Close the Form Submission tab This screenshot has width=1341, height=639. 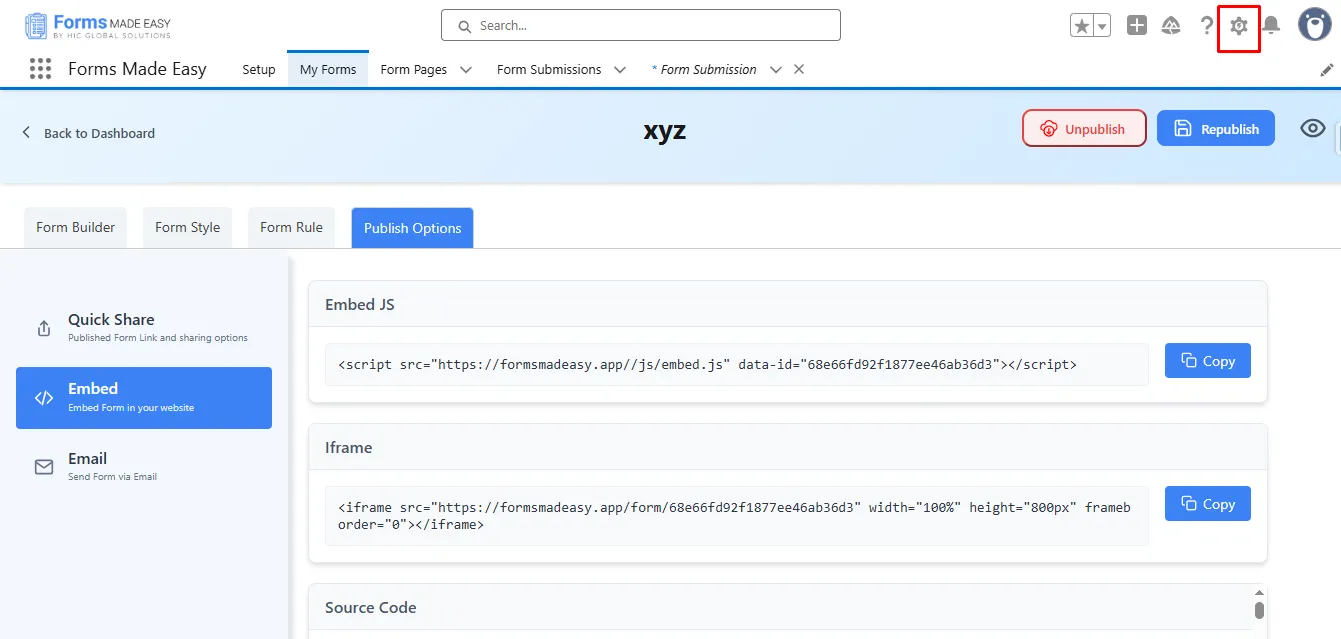pyautogui.click(x=799, y=69)
